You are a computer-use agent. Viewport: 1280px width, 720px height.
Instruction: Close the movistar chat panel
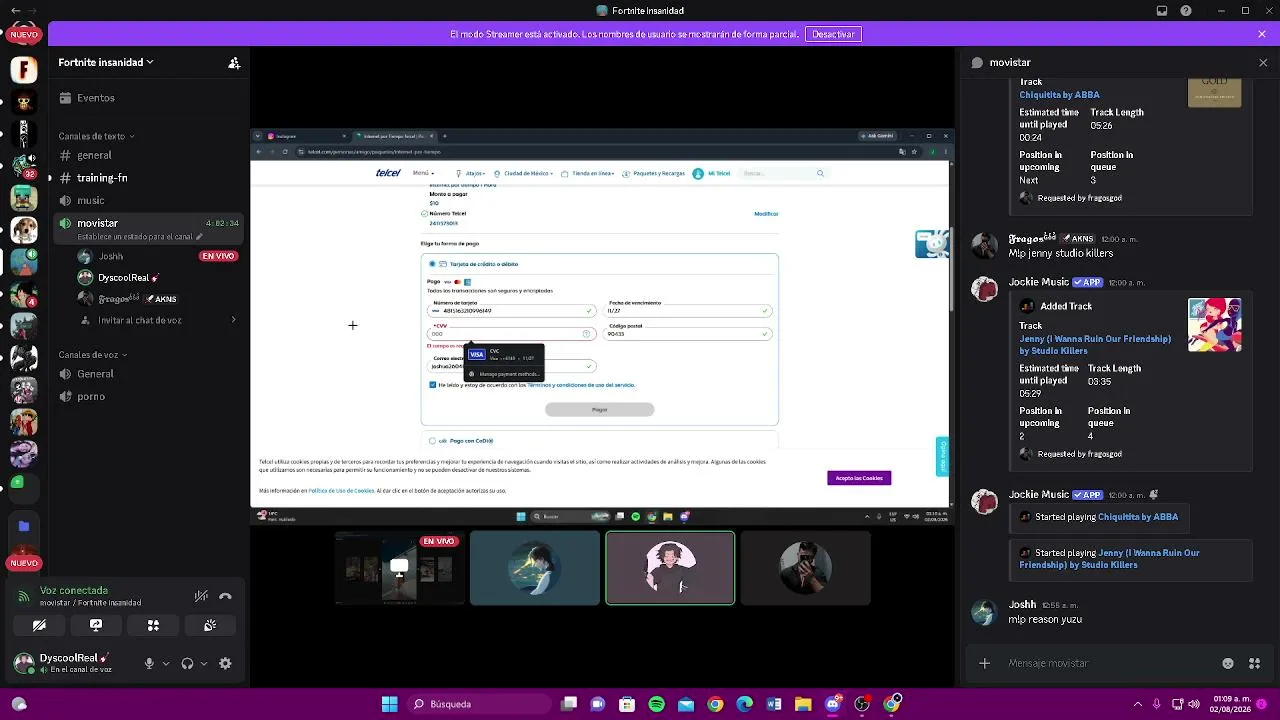click(x=1263, y=62)
